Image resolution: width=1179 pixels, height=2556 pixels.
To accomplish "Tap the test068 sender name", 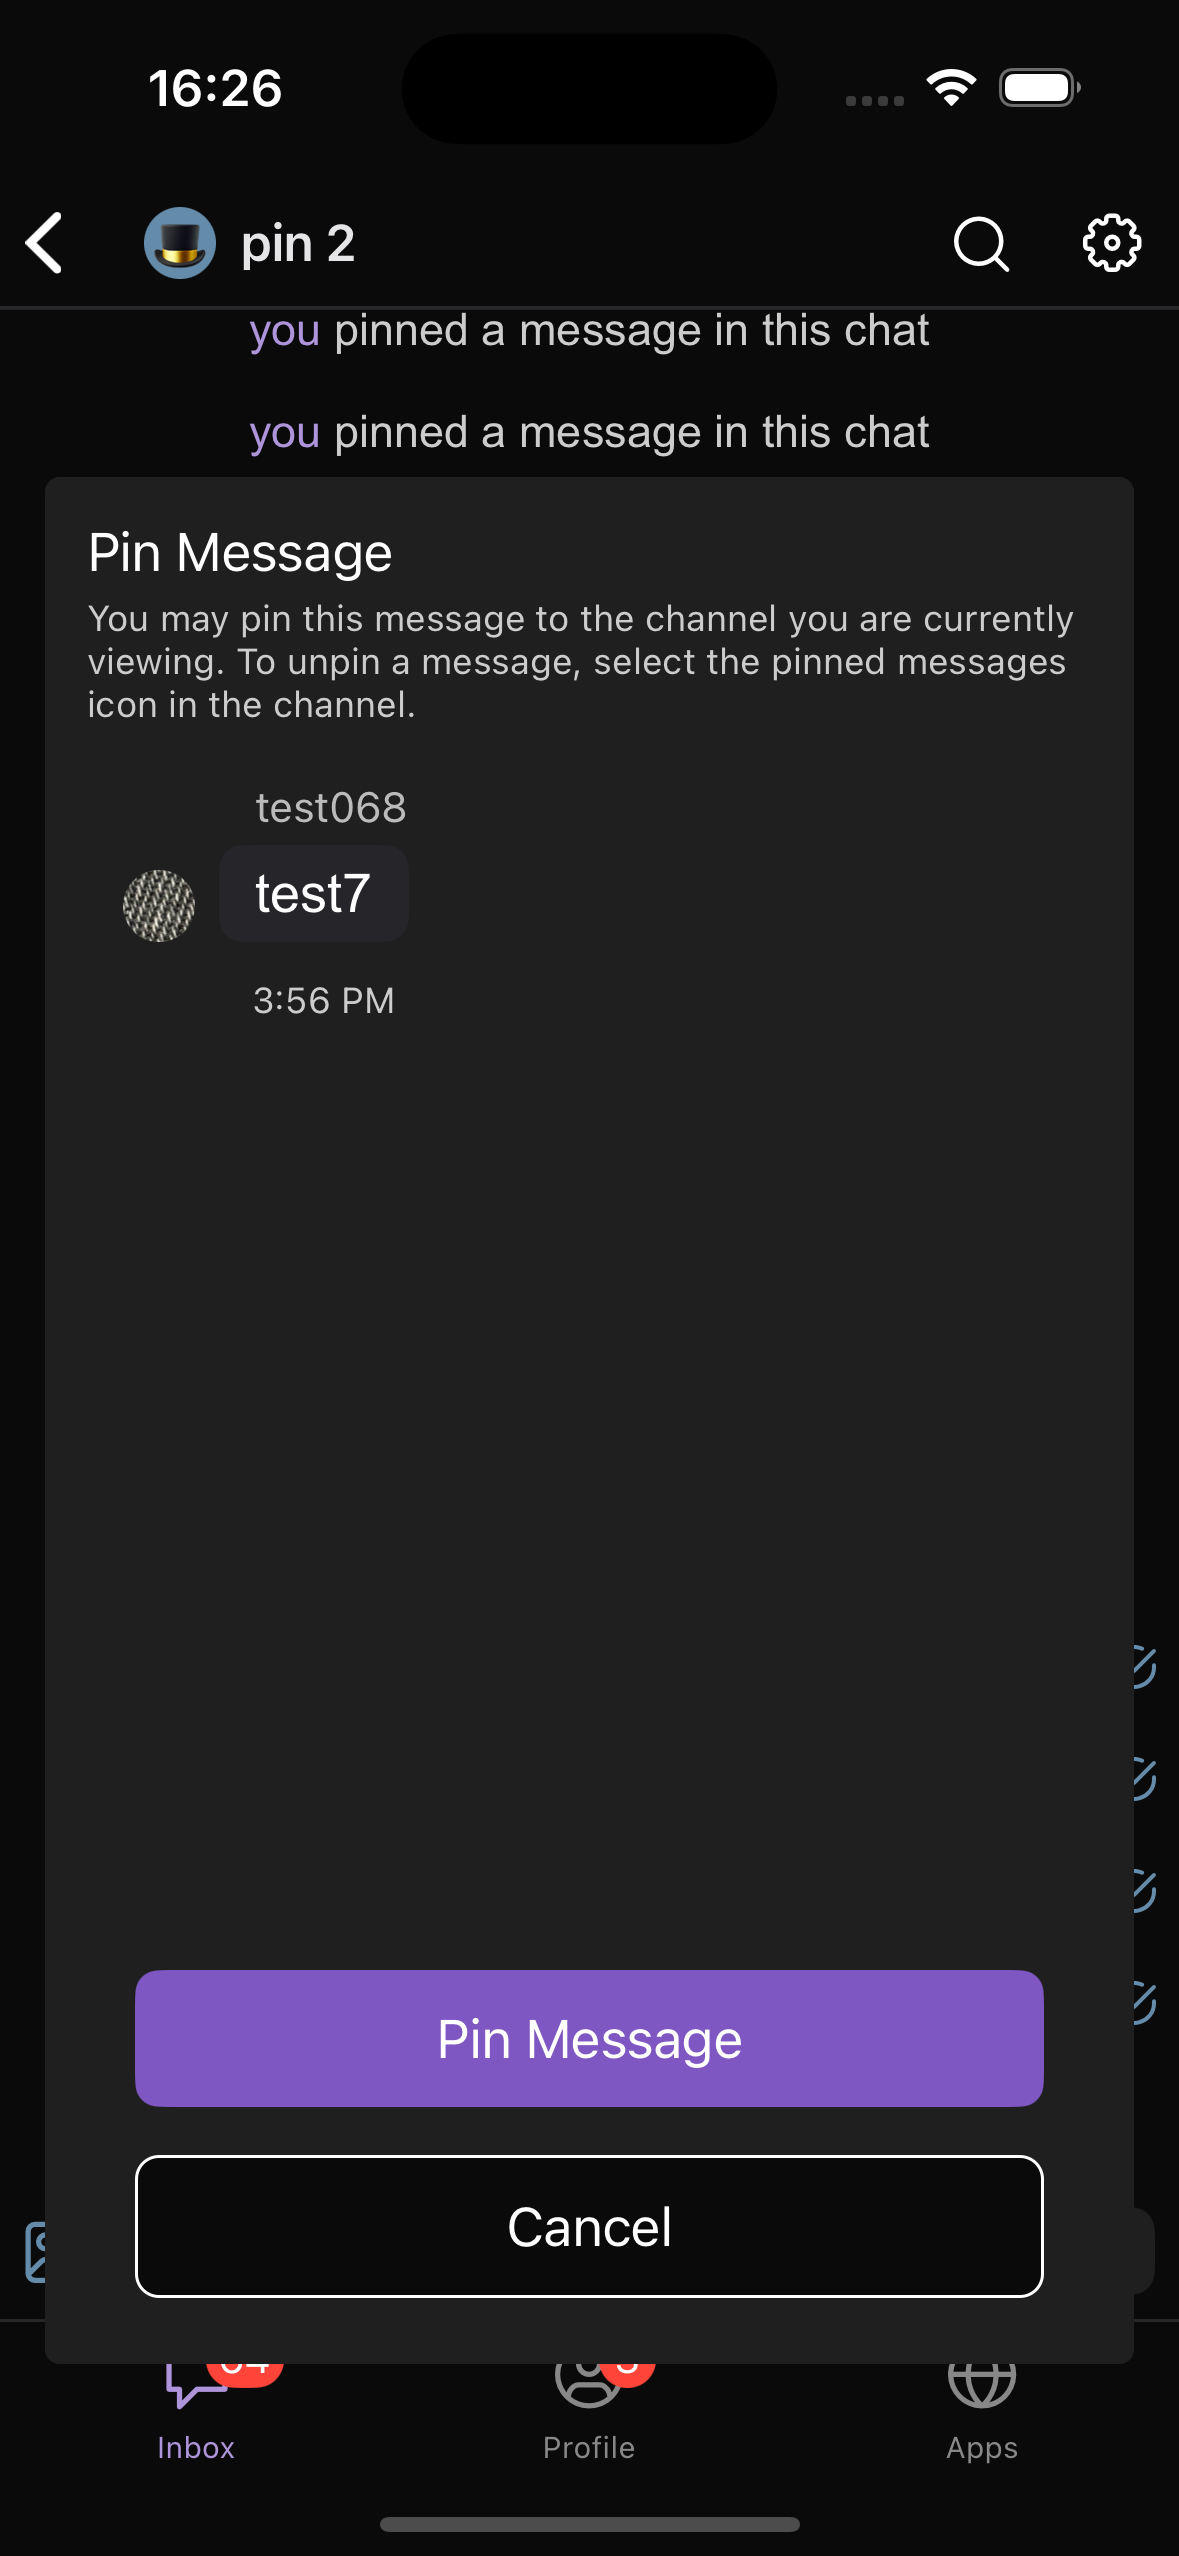I will [331, 808].
